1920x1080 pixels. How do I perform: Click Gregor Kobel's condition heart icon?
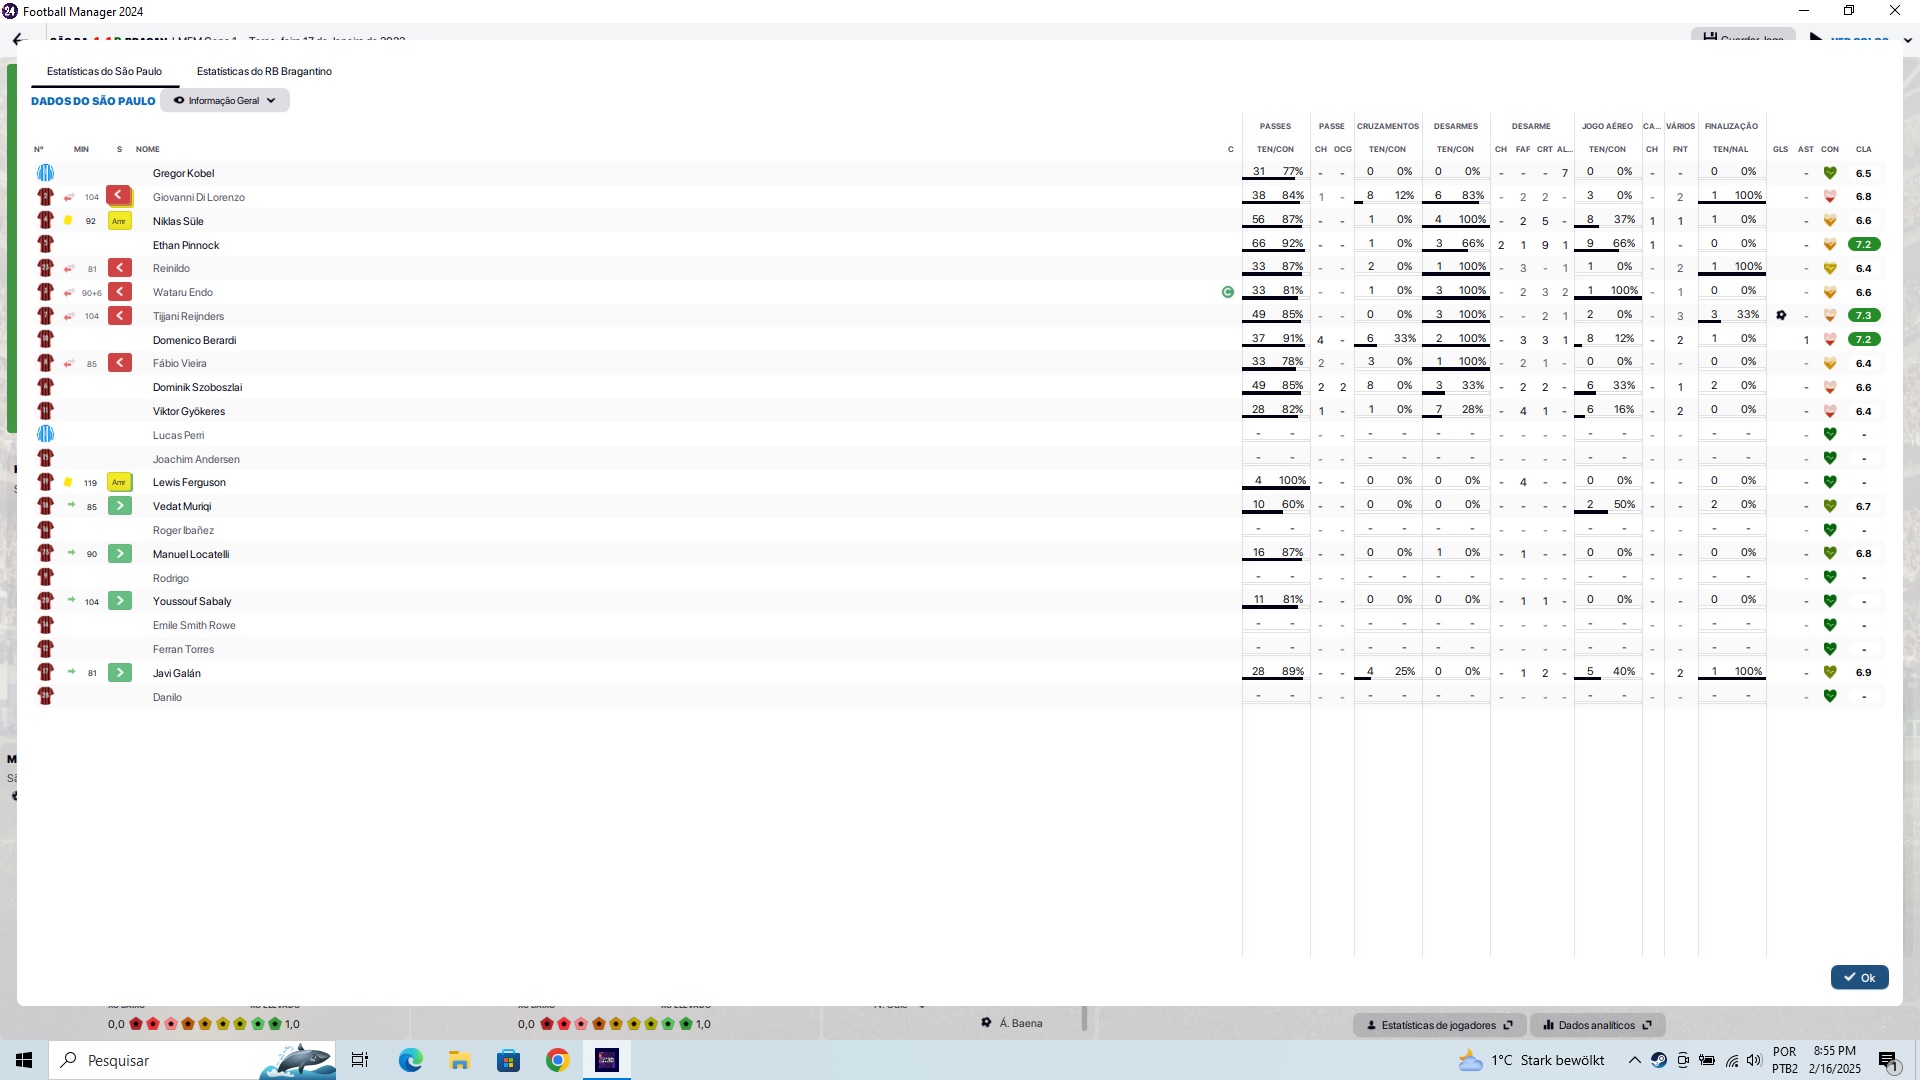(x=1830, y=173)
